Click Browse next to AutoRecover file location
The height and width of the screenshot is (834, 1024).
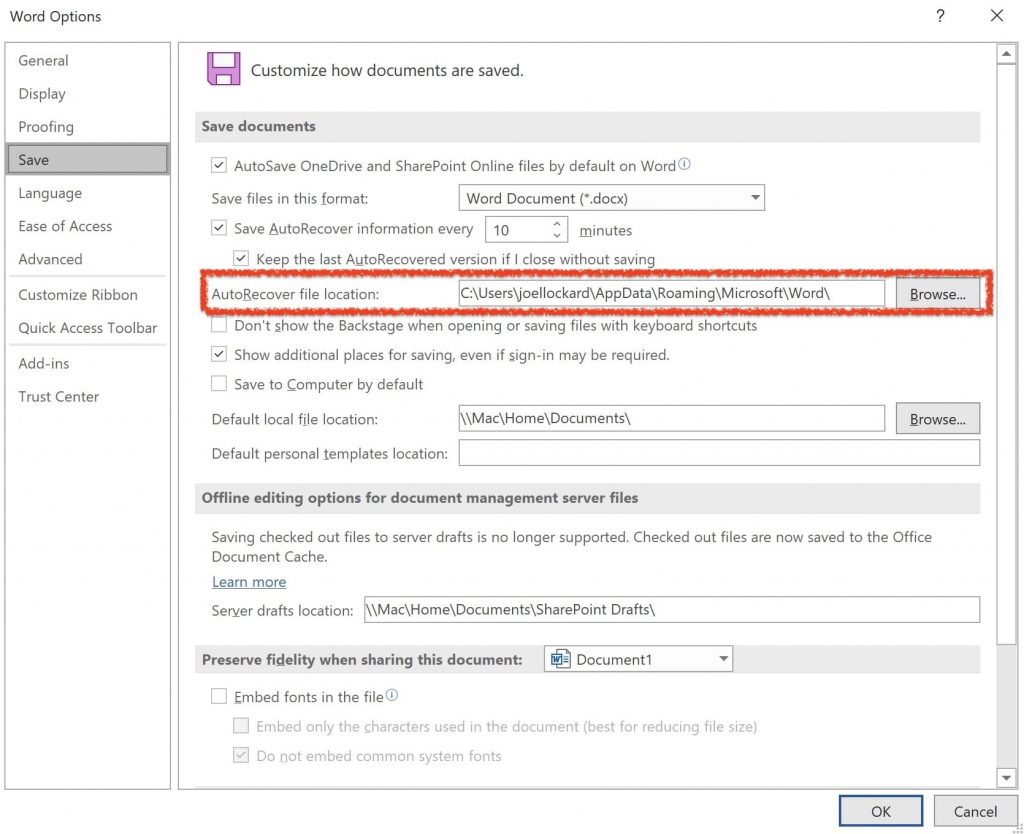(936, 293)
